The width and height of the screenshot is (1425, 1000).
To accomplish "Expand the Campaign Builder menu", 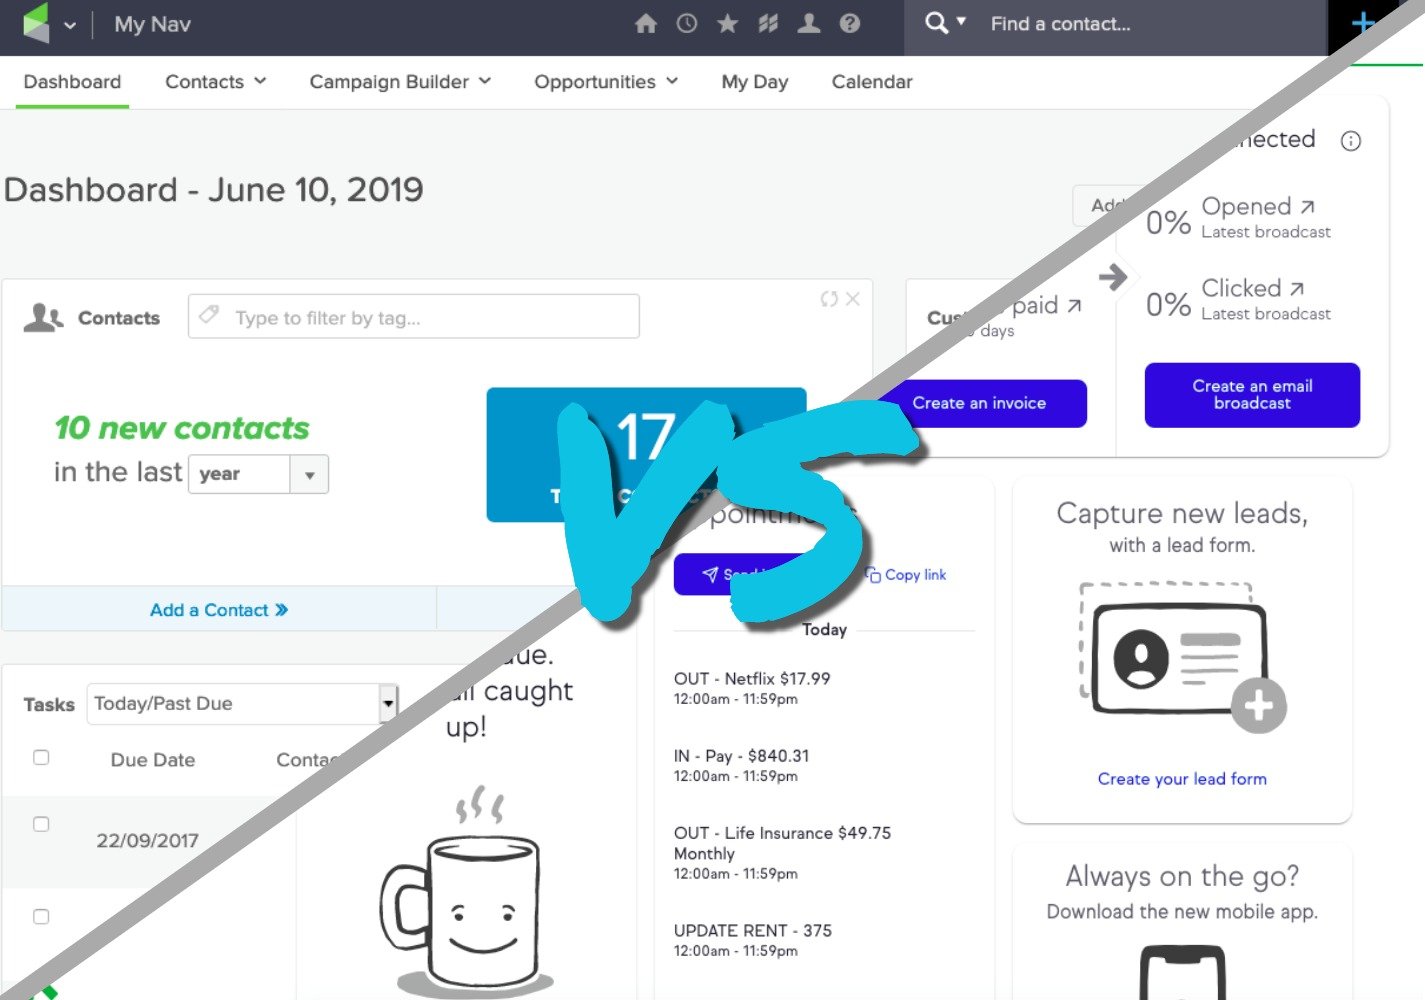I will (400, 82).
